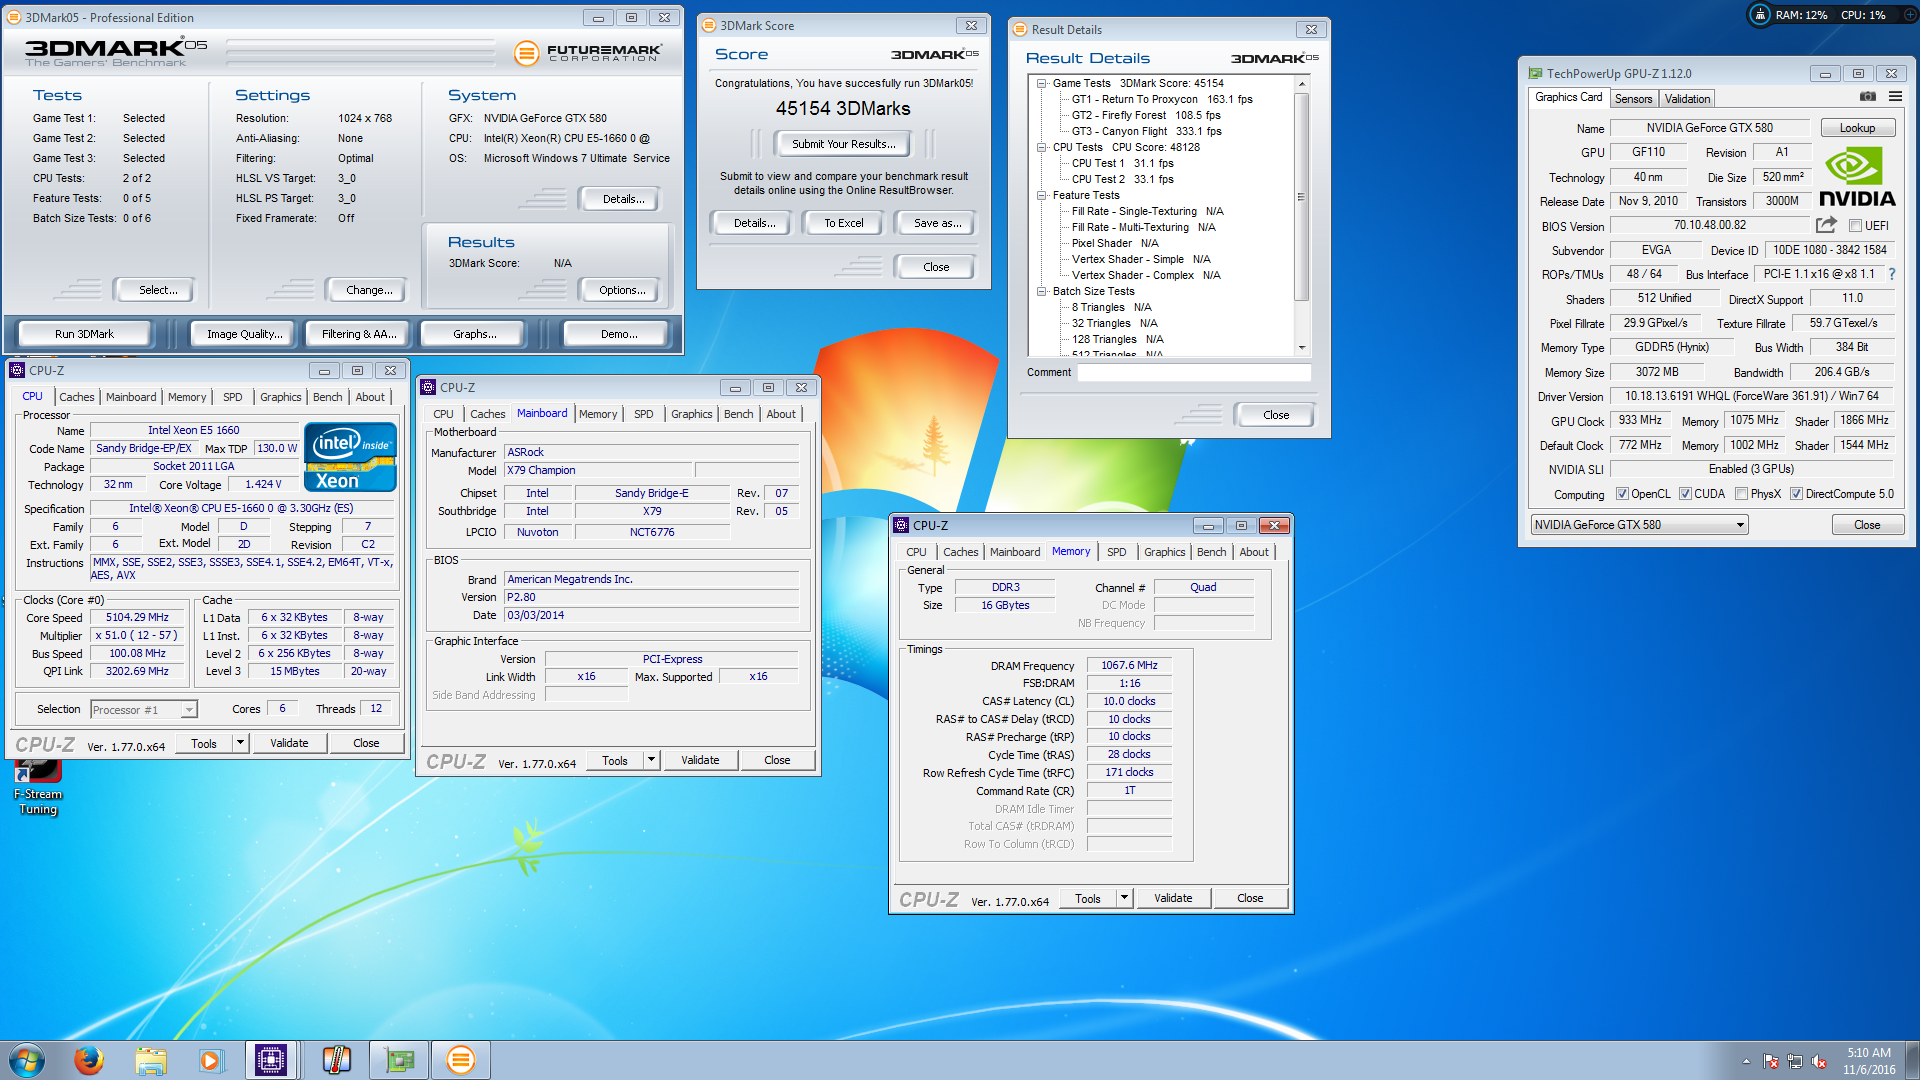This screenshot has height=1080, width=1920.
Task: Click the RAM/CPU gadget icon at top right
Action: tap(1760, 15)
